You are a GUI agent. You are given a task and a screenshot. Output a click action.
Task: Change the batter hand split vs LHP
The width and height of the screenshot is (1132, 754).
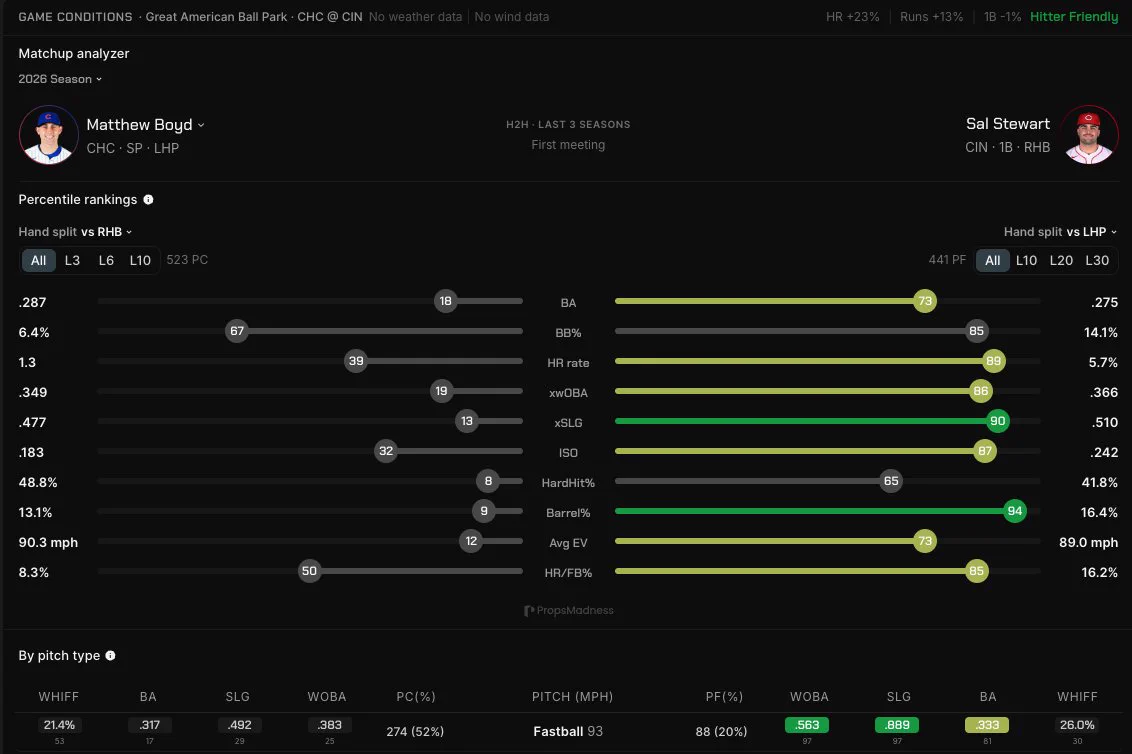(x=1060, y=232)
